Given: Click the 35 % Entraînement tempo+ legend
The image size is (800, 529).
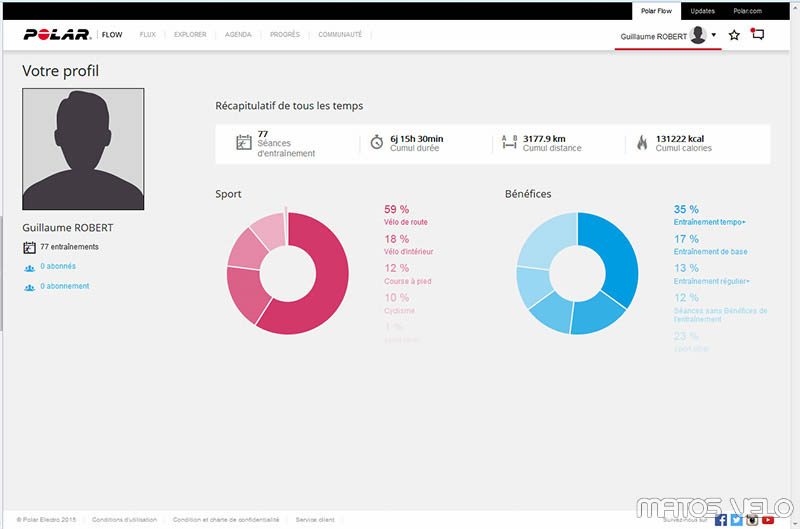Looking at the screenshot, I should [710, 215].
